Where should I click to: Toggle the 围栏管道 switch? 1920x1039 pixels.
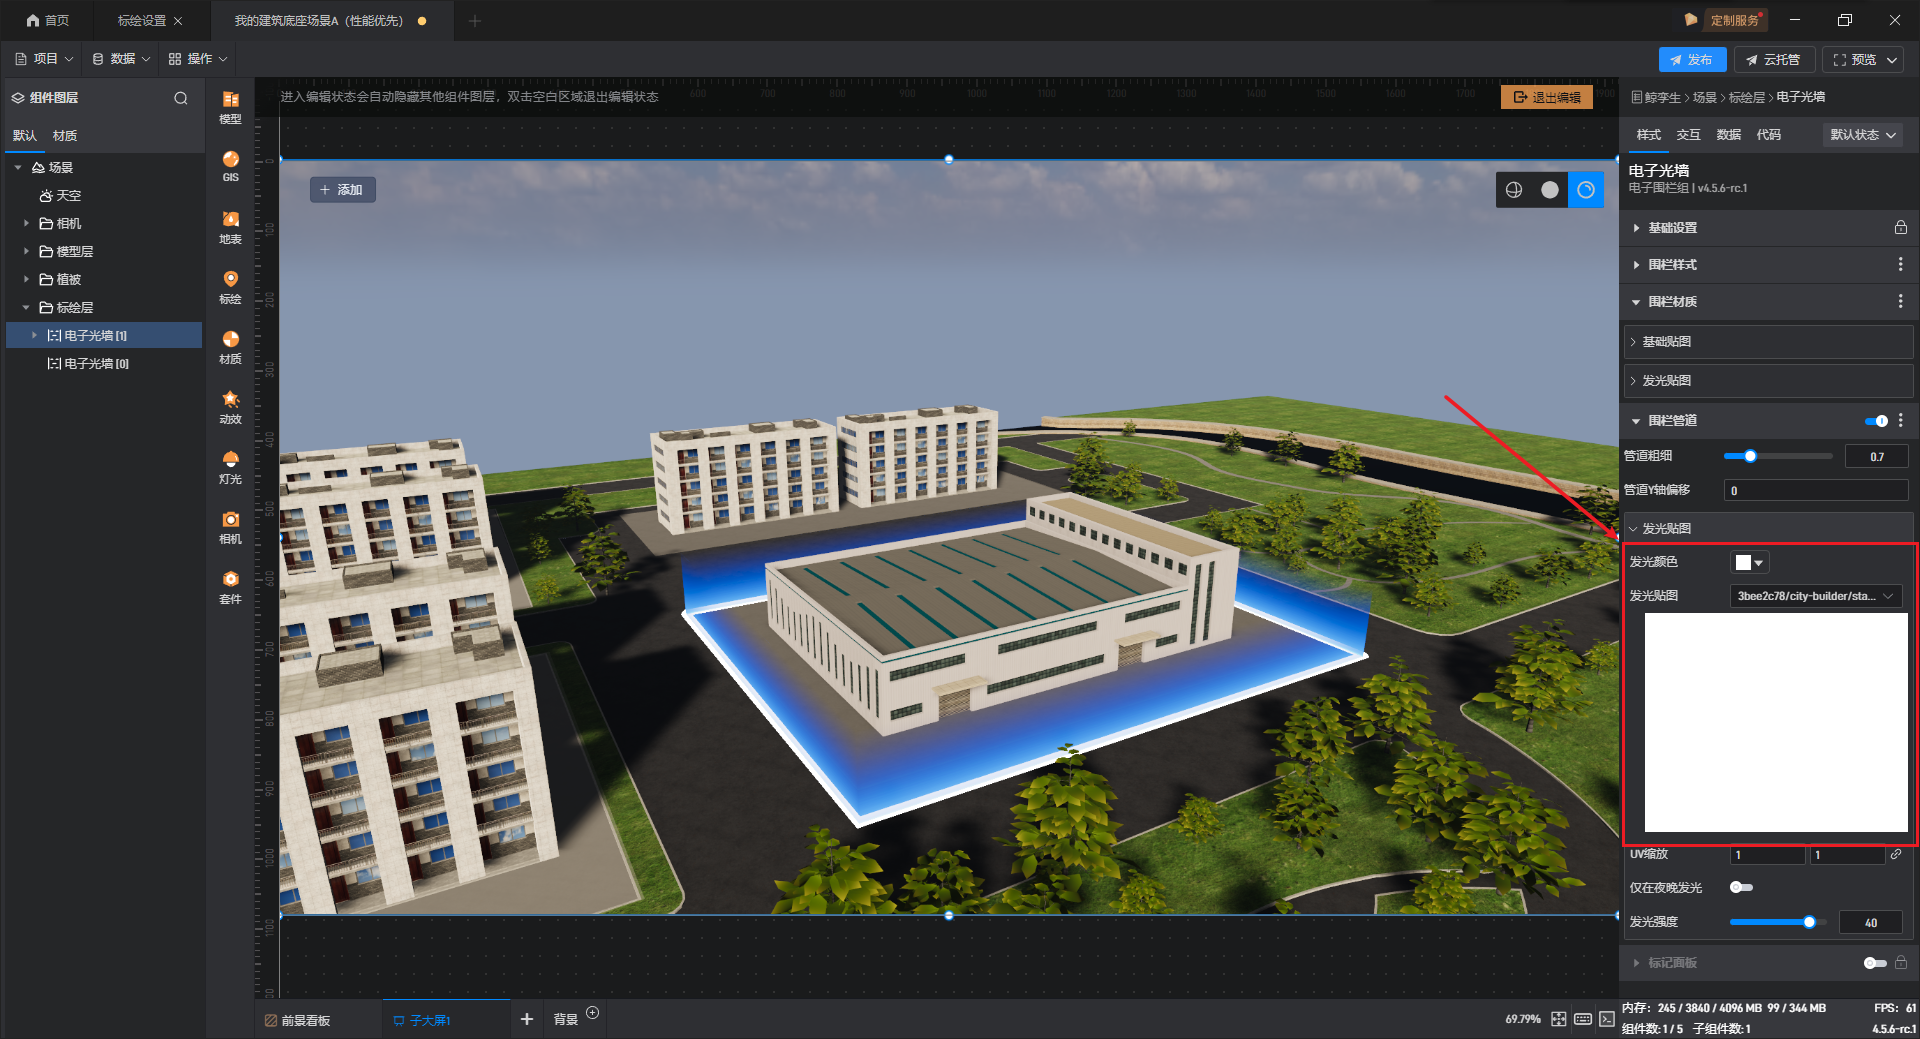(1876, 421)
